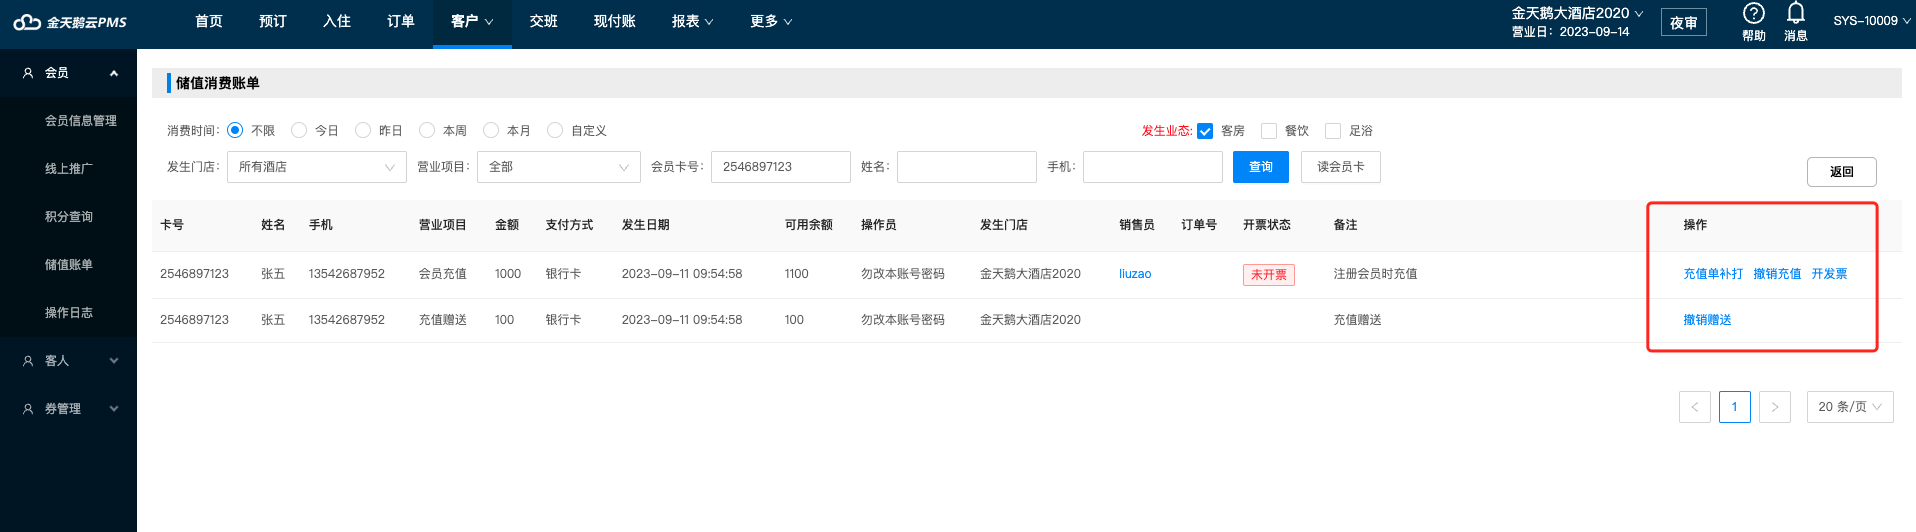Open 操作日志 in sidebar
This screenshot has height=532, width=1916.
(x=69, y=313)
